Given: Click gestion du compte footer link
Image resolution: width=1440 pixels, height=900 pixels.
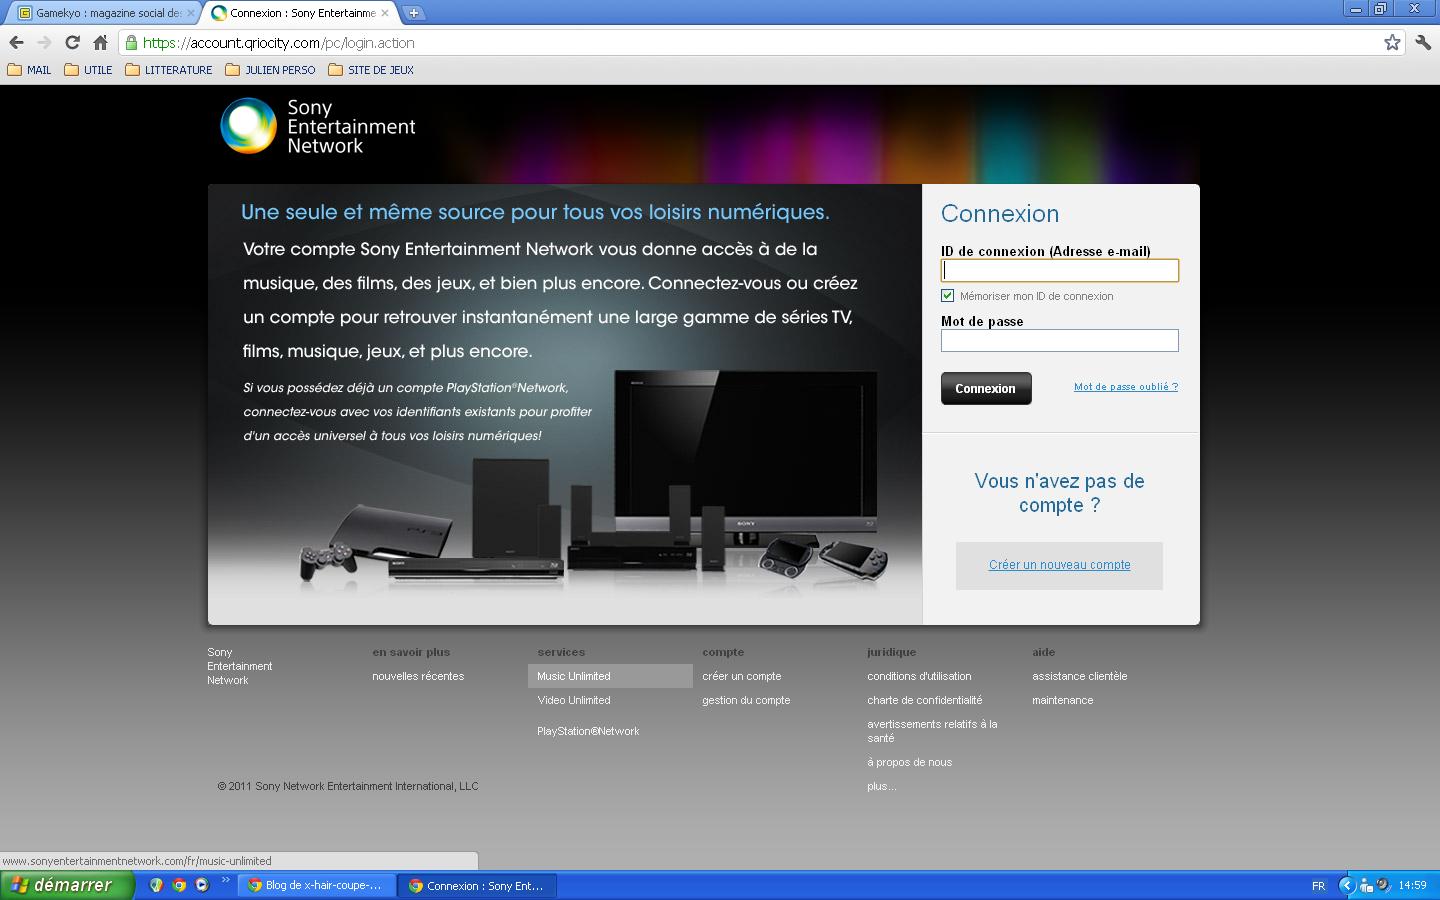Looking at the screenshot, I should click(746, 700).
